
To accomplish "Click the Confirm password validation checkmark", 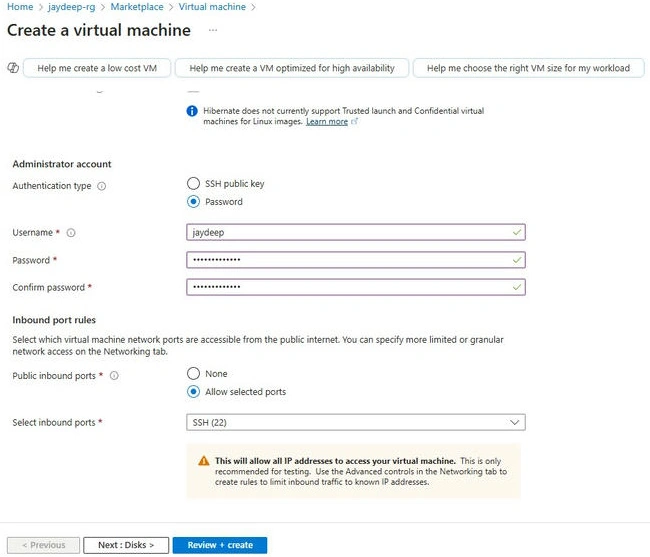I will point(517,287).
